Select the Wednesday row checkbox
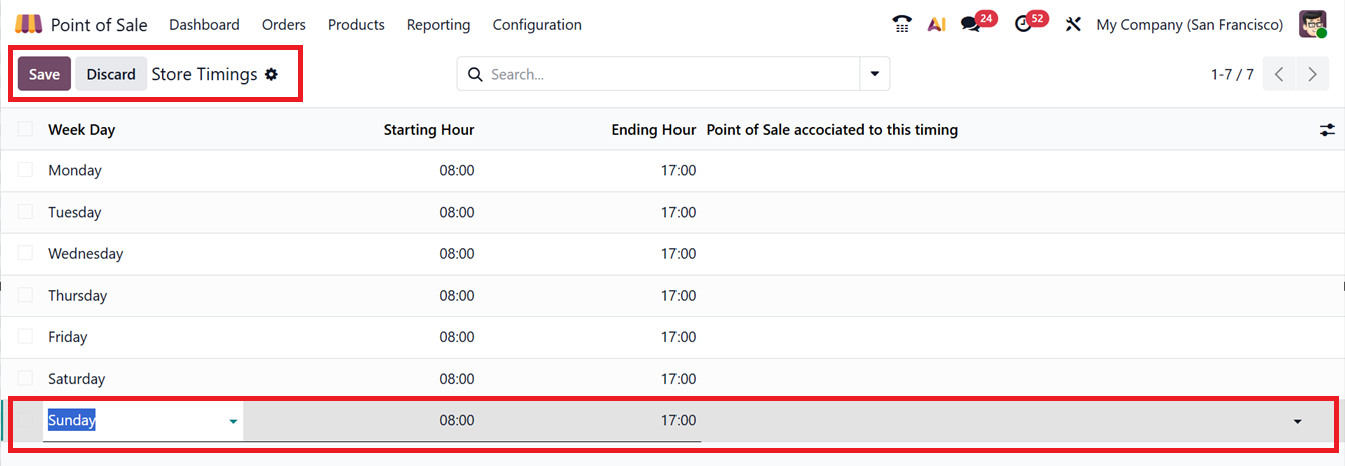1345x466 pixels. tap(25, 254)
